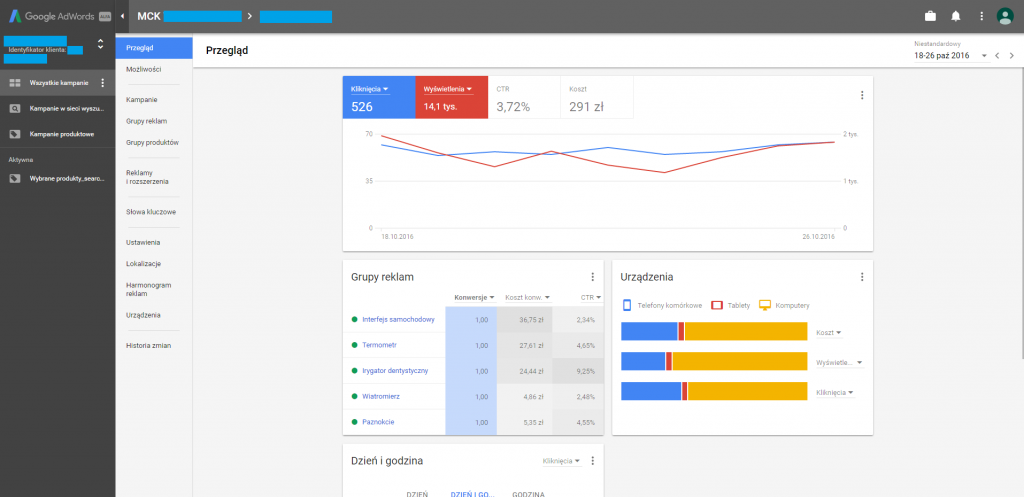The width and height of the screenshot is (1024, 497).
Task: Open the date range dropdown 18-26 paź 2016
Action: pyautogui.click(x=951, y=56)
